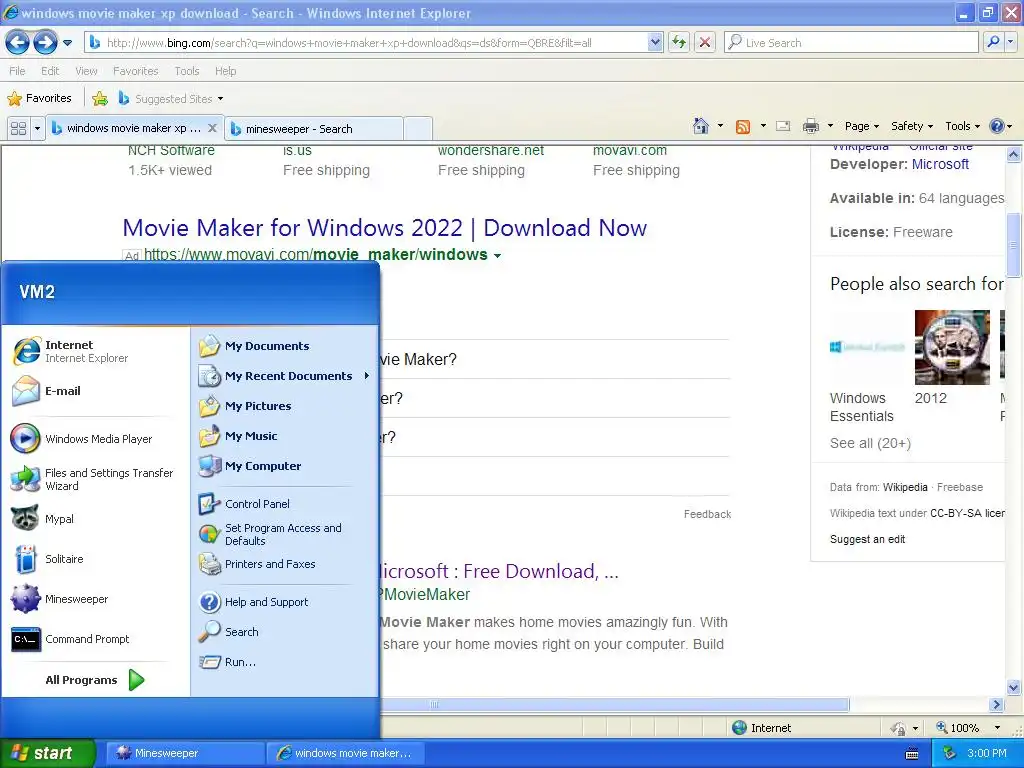Image resolution: width=1024 pixels, height=768 pixels.
Task: Open File menu
Action: [x=18, y=71]
